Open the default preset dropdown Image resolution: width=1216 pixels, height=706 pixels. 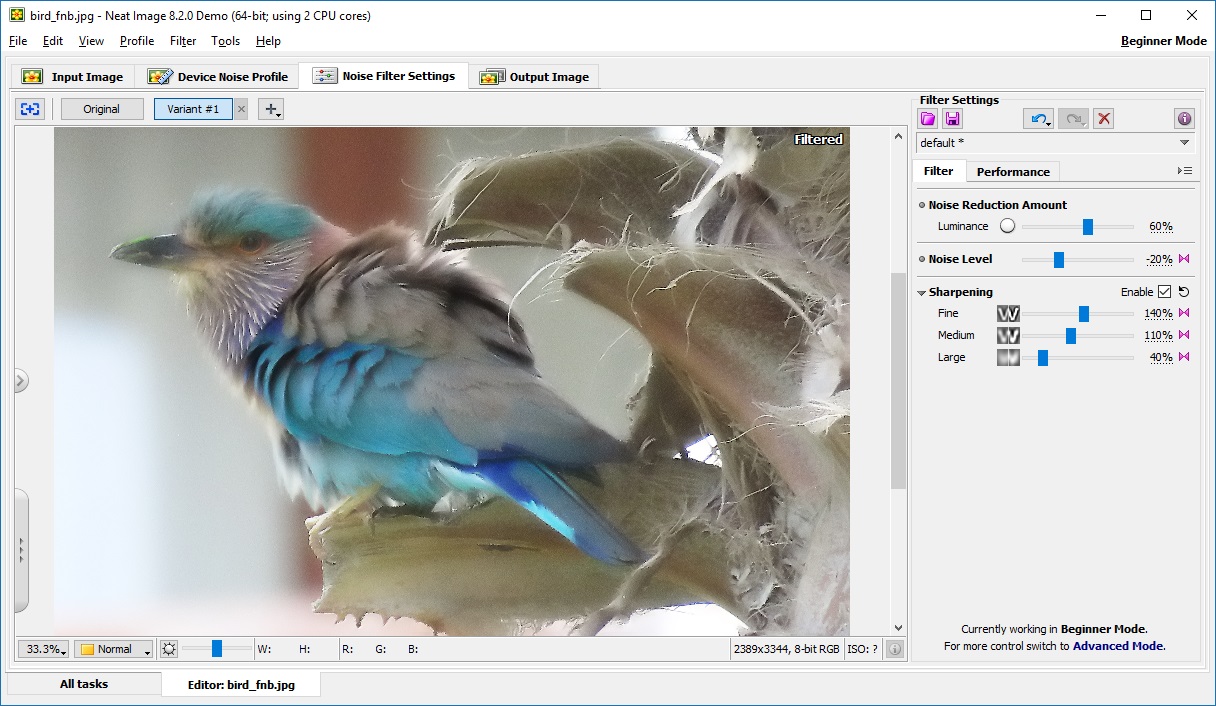(x=1186, y=142)
